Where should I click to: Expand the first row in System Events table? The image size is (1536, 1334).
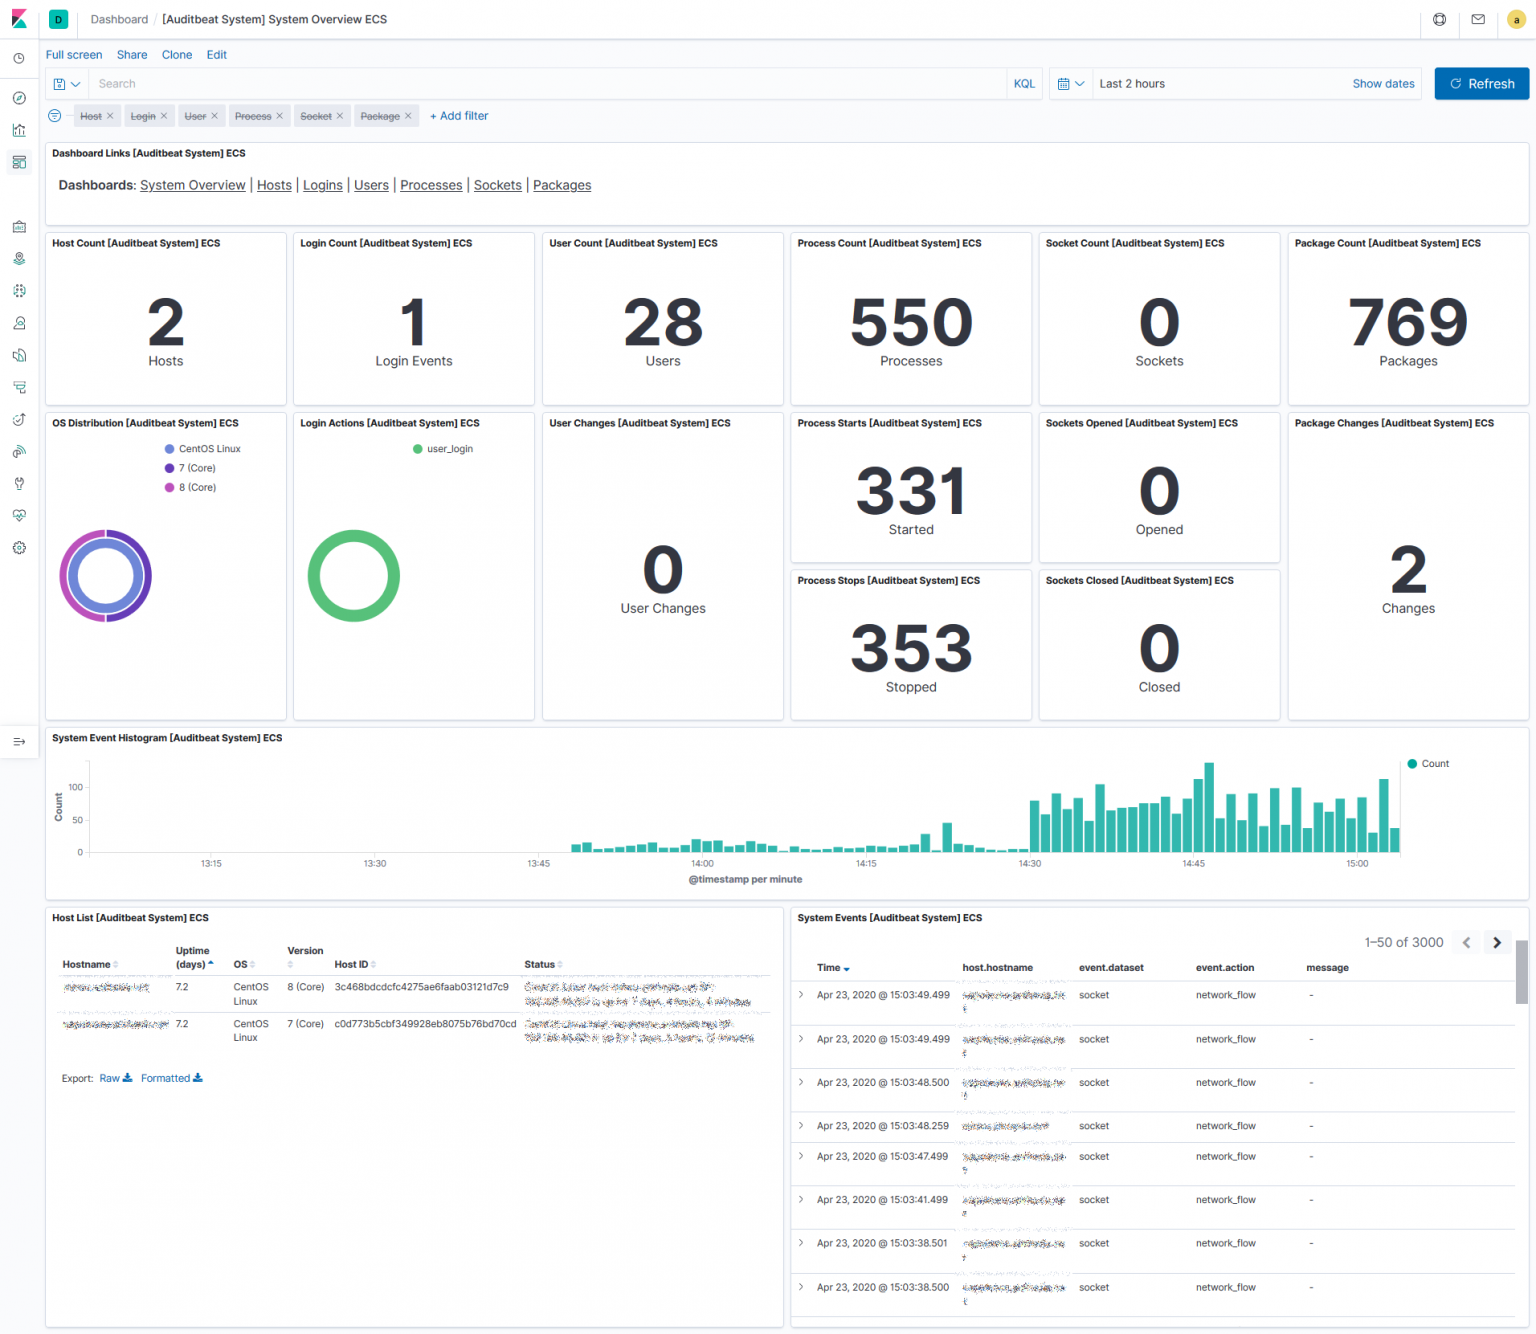pyautogui.click(x=800, y=994)
